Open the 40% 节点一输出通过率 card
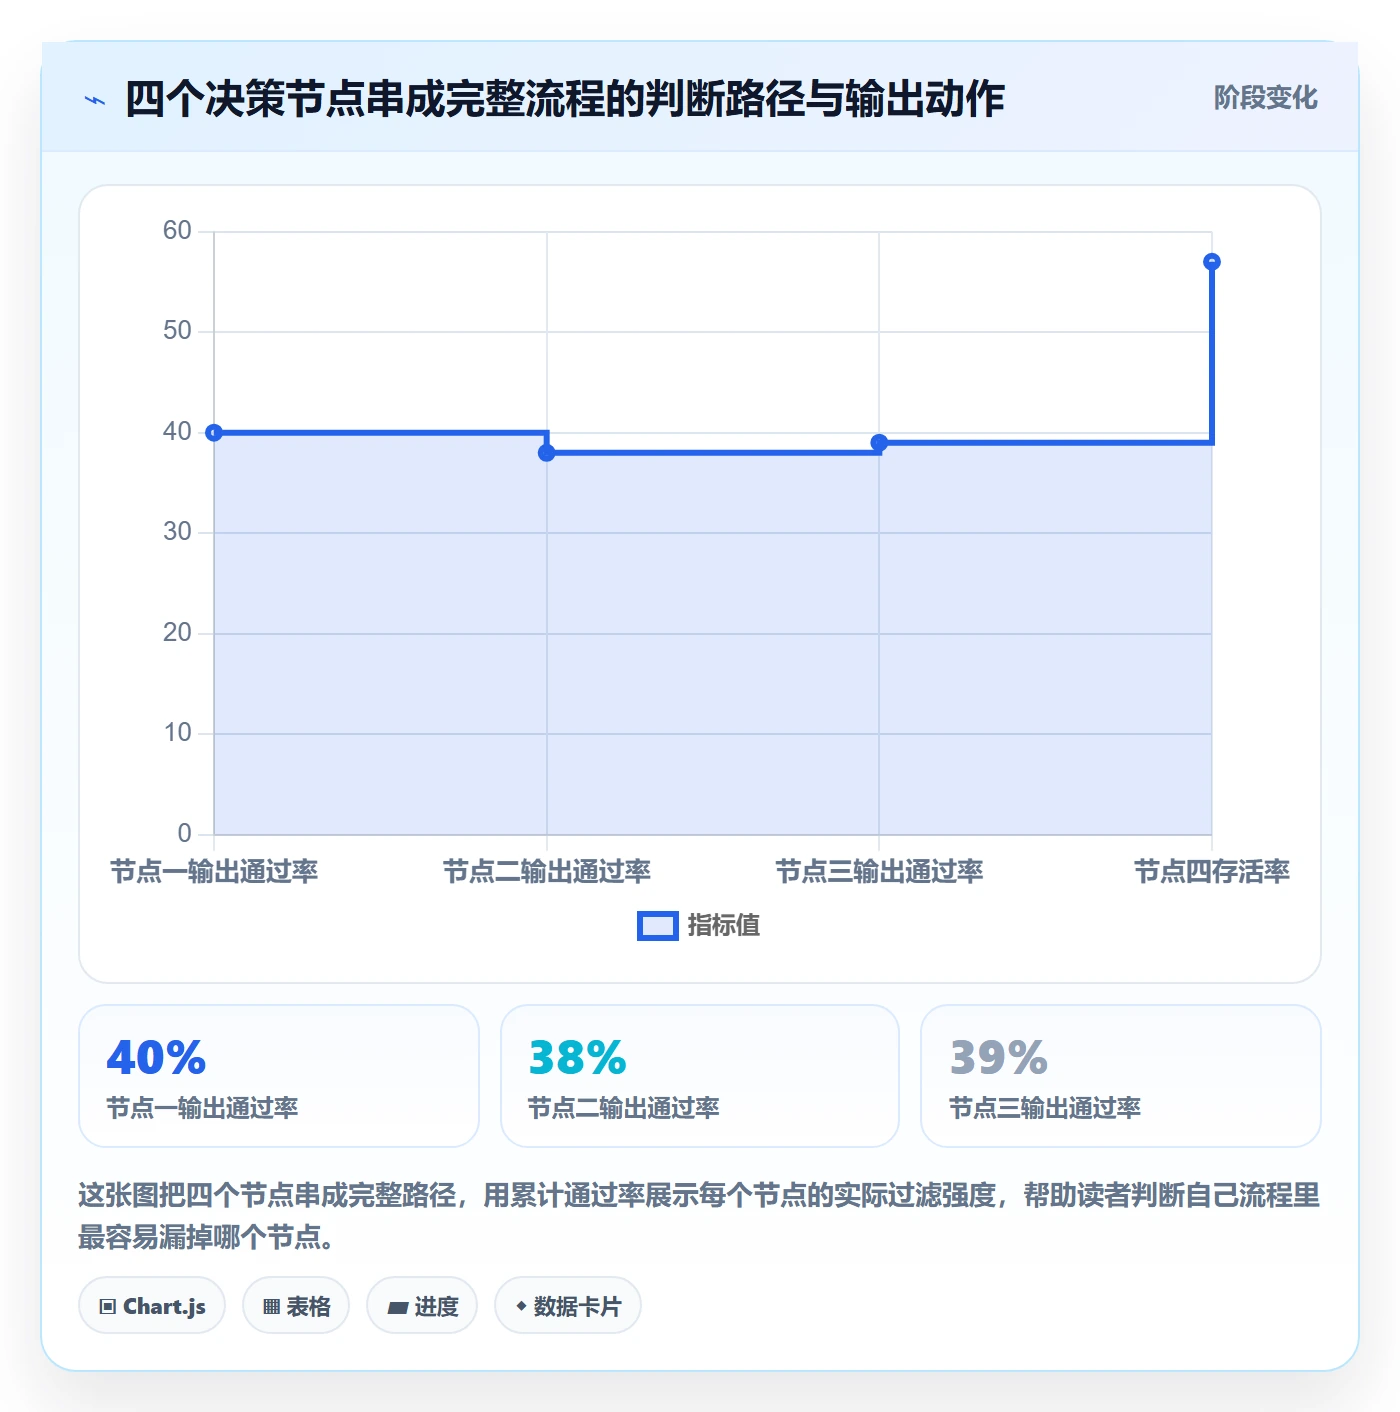The height and width of the screenshot is (1412, 1400). (279, 1076)
